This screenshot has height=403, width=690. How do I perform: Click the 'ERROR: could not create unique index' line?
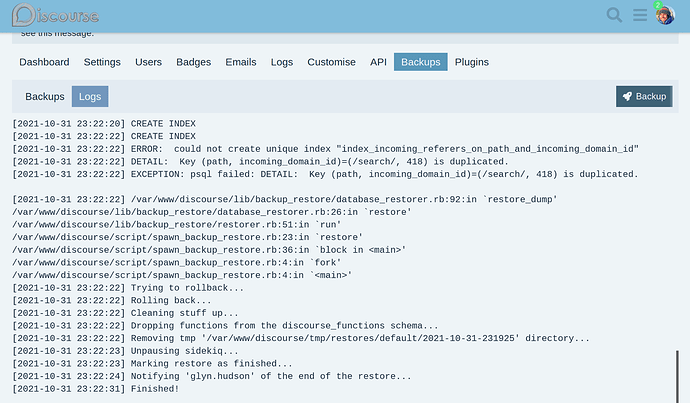[325, 149]
